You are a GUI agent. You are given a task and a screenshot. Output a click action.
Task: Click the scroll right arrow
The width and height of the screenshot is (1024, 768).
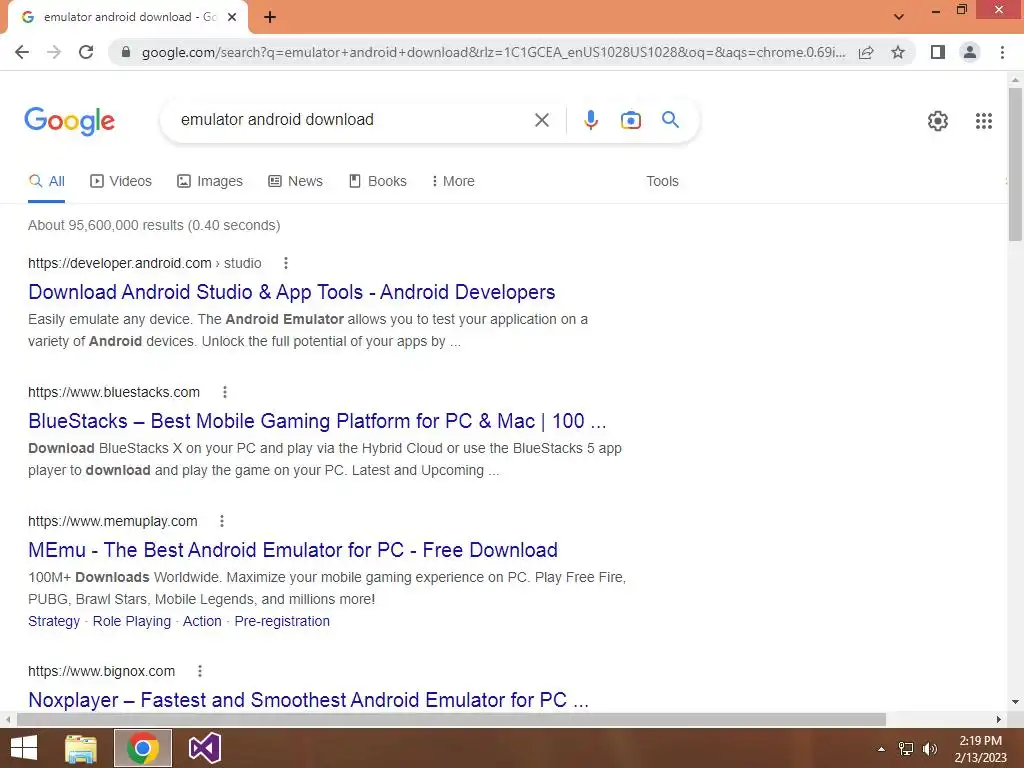[x=999, y=720]
